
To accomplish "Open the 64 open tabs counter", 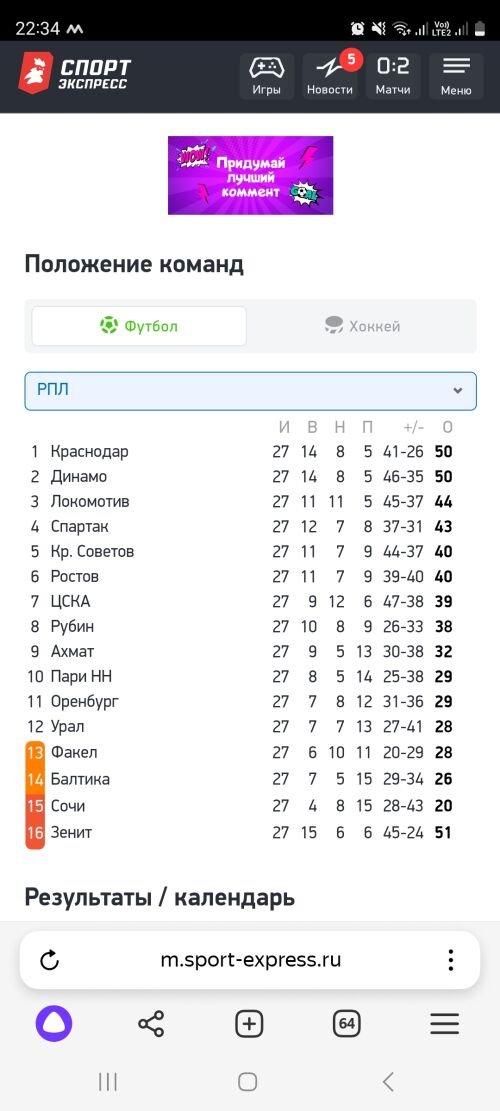I will click(x=346, y=1024).
